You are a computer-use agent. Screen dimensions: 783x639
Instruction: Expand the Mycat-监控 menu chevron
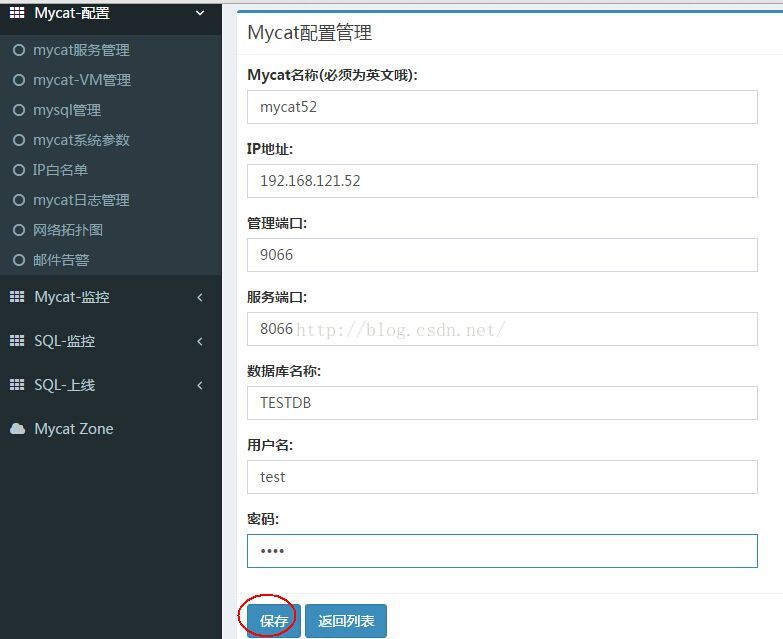[200, 297]
